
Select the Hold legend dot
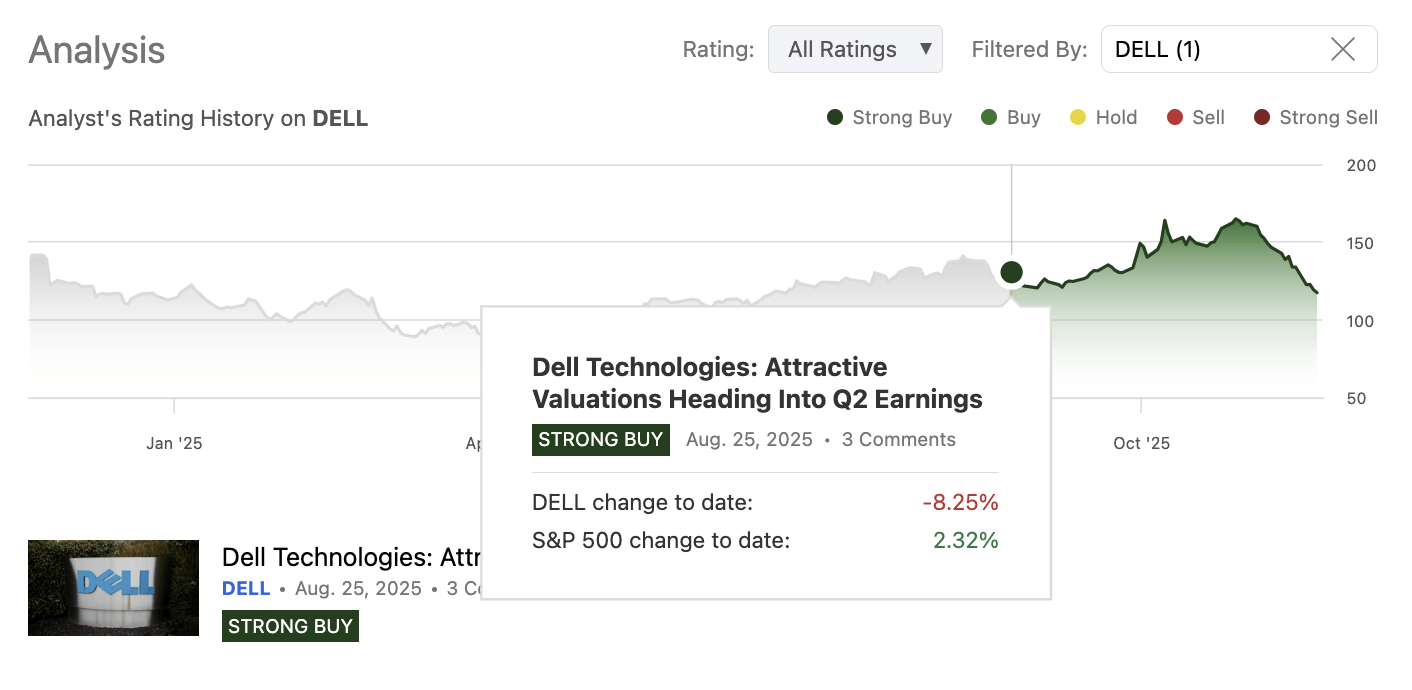(x=1078, y=117)
